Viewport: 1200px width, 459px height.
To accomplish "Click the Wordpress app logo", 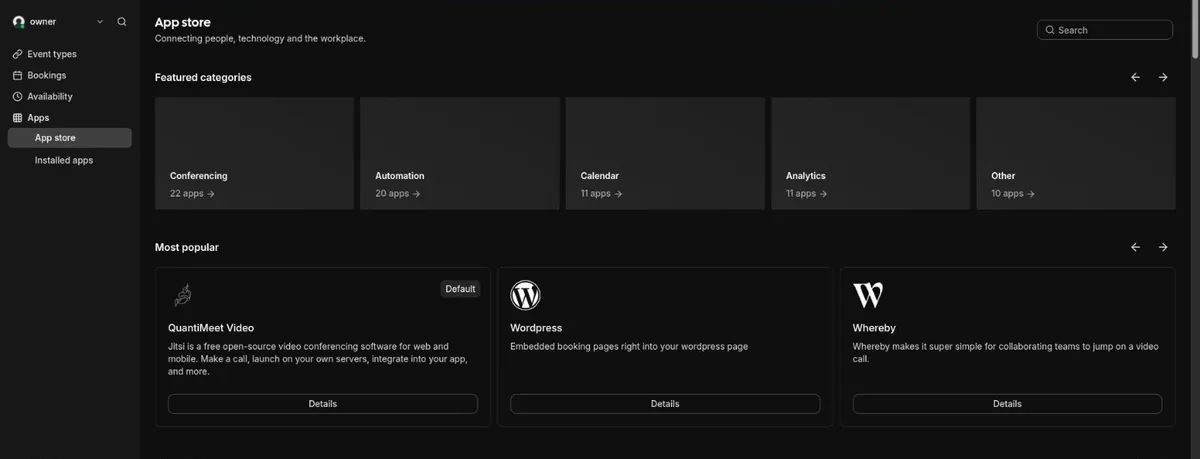I will [x=525, y=295].
